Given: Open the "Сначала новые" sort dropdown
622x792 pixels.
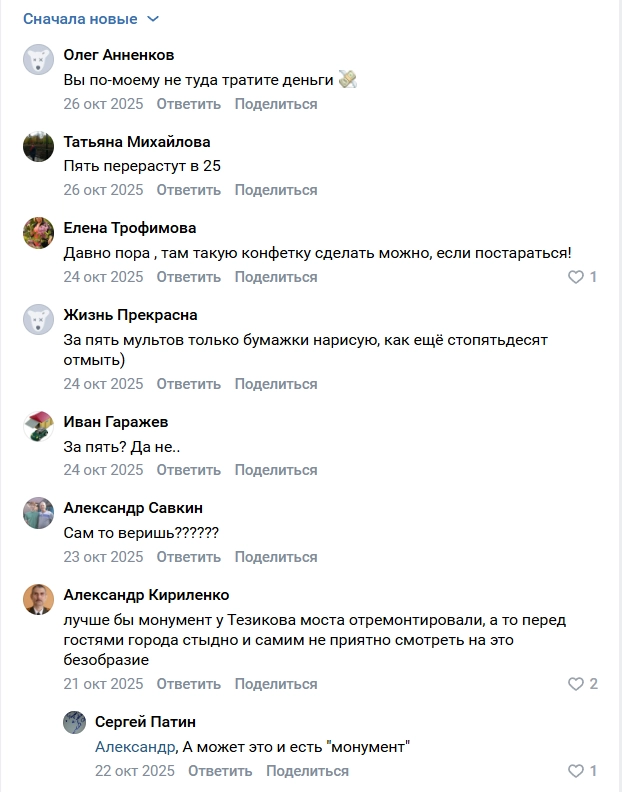Looking at the screenshot, I should pos(91,19).
